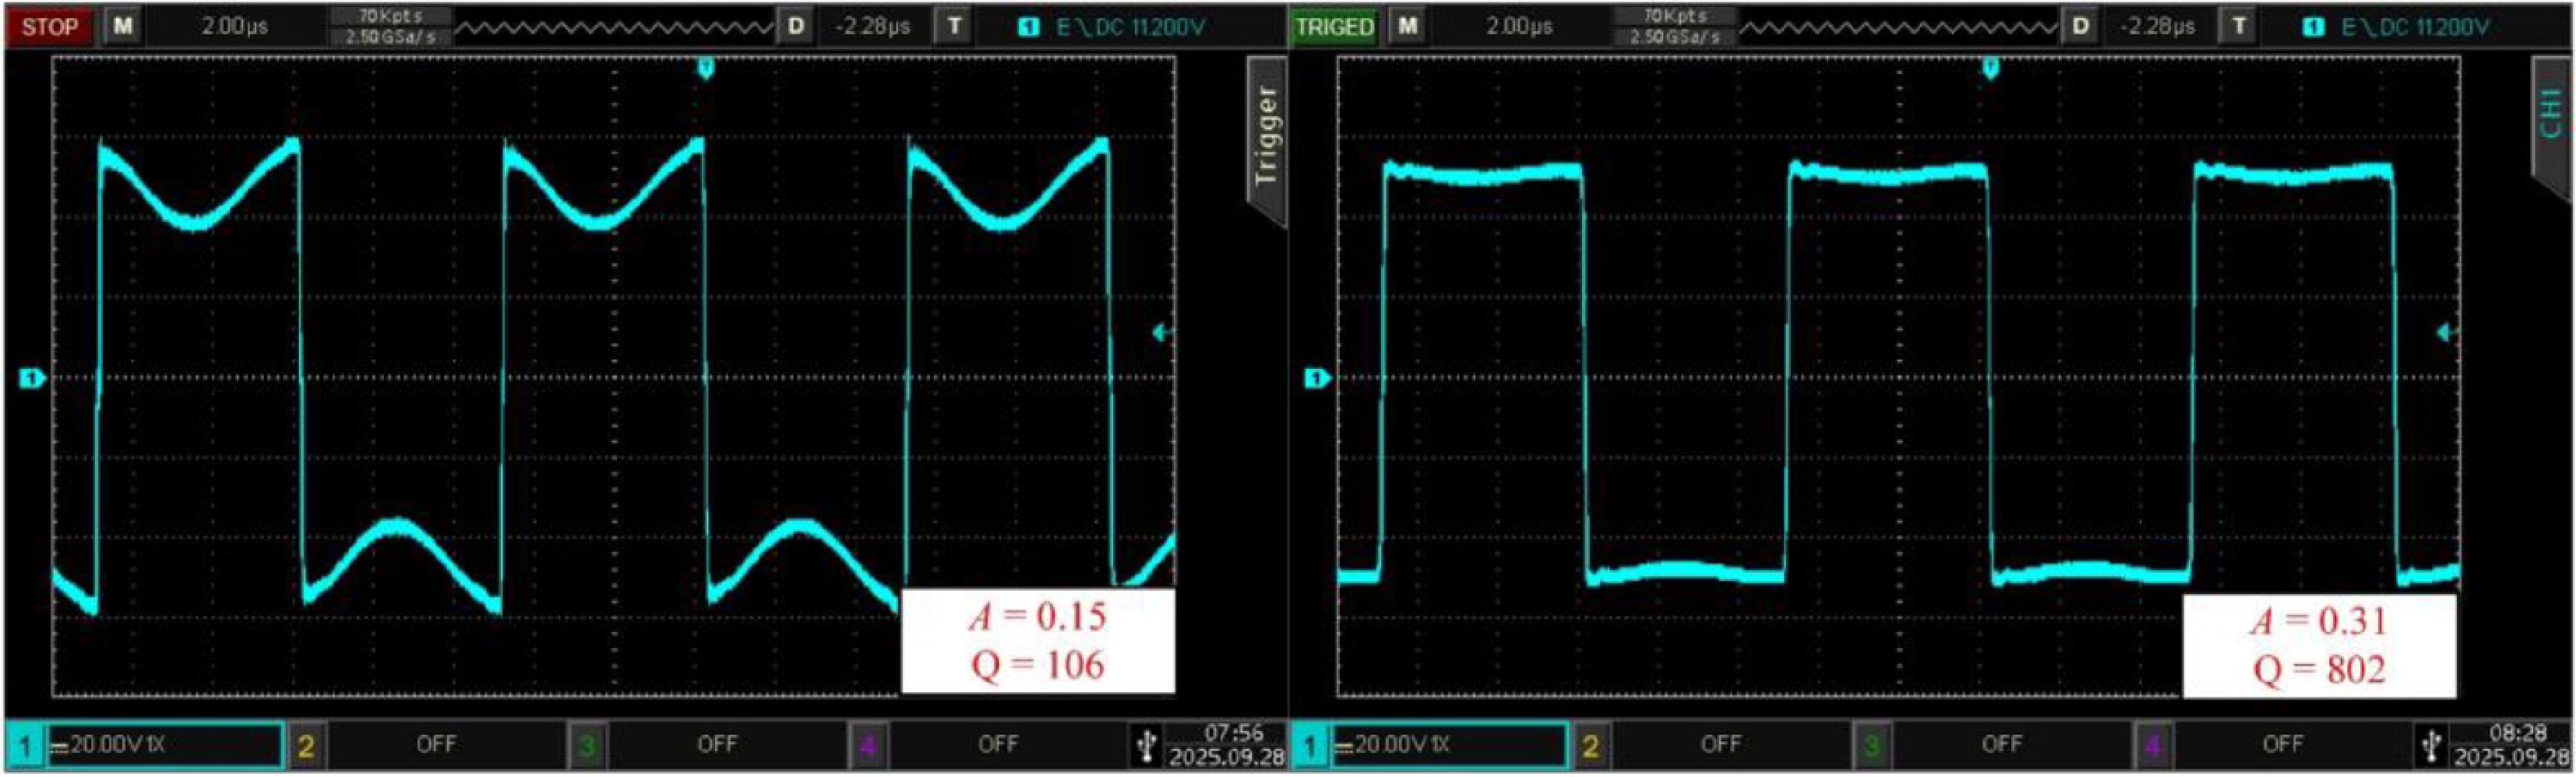This screenshot has width=2576, height=777.
Task: Open the Trigger side tab
Action: click(1266, 140)
